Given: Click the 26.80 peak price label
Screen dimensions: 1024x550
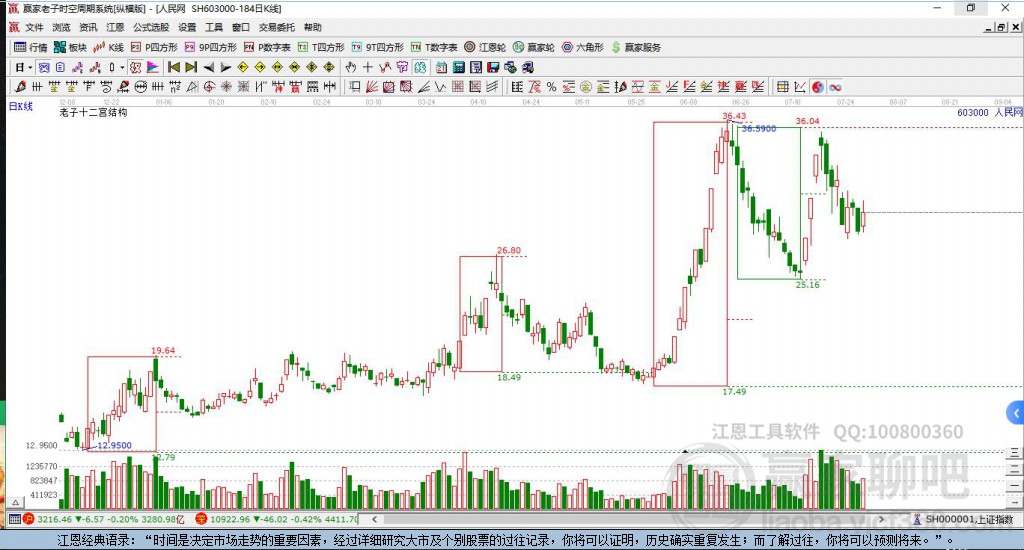Looking at the screenshot, I should tap(509, 250).
